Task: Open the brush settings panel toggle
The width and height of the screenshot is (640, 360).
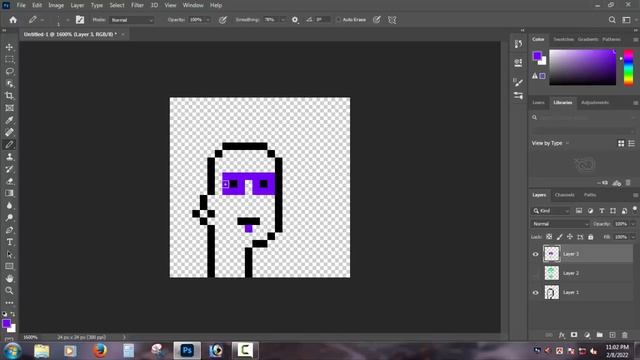Action: tap(80, 20)
